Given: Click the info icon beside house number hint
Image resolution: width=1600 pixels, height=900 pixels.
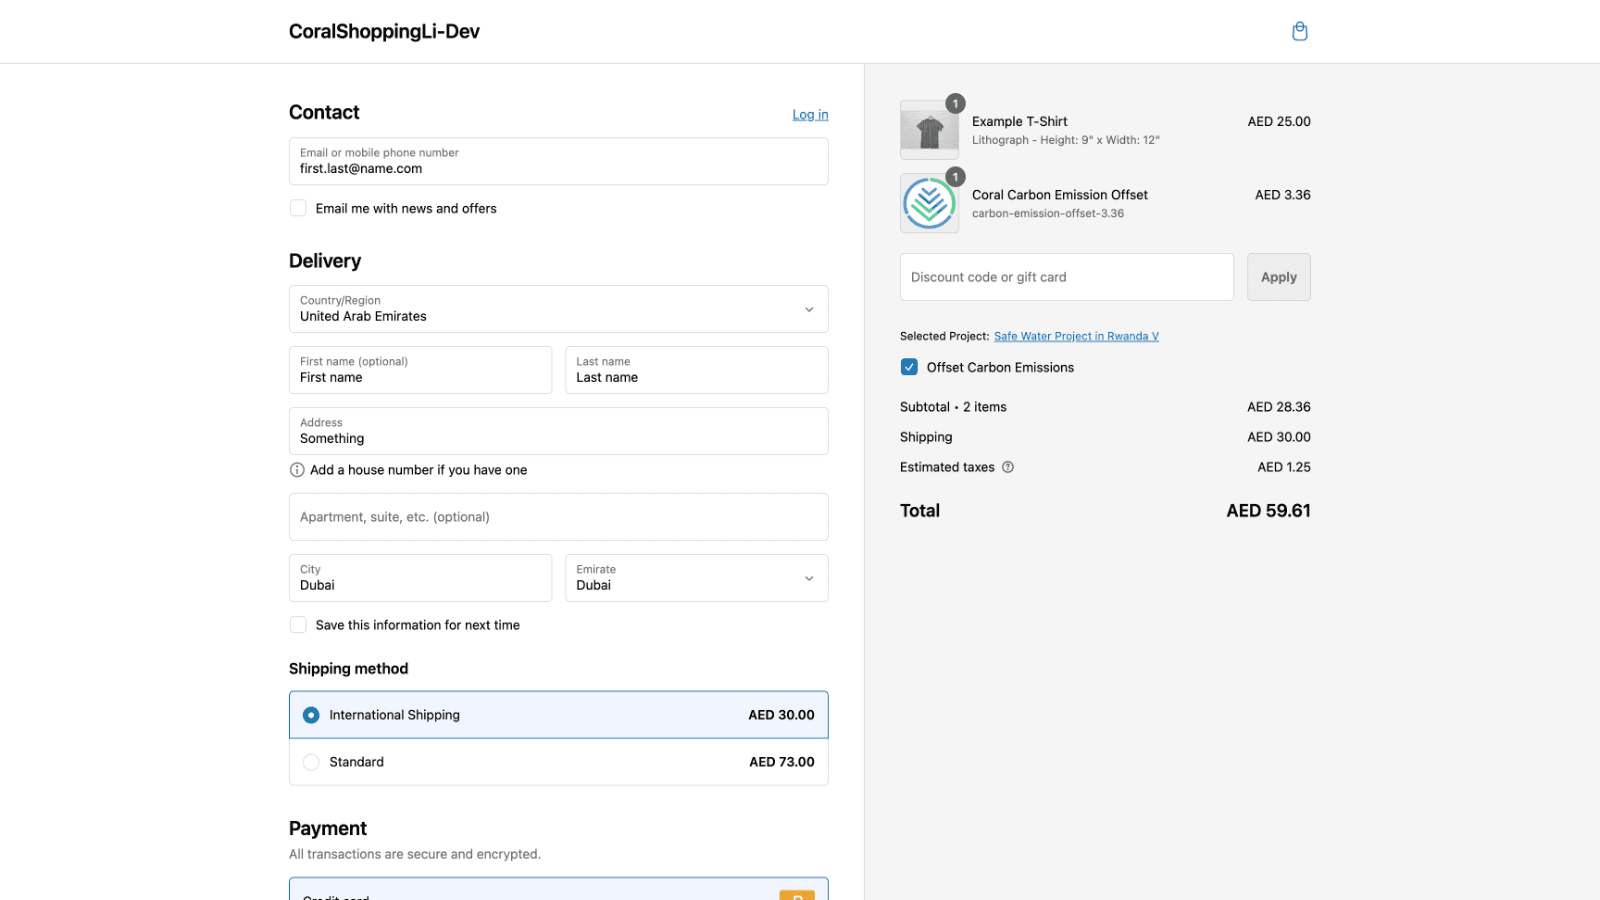Looking at the screenshot, I should pyautogui.click(x=297, y=470).
